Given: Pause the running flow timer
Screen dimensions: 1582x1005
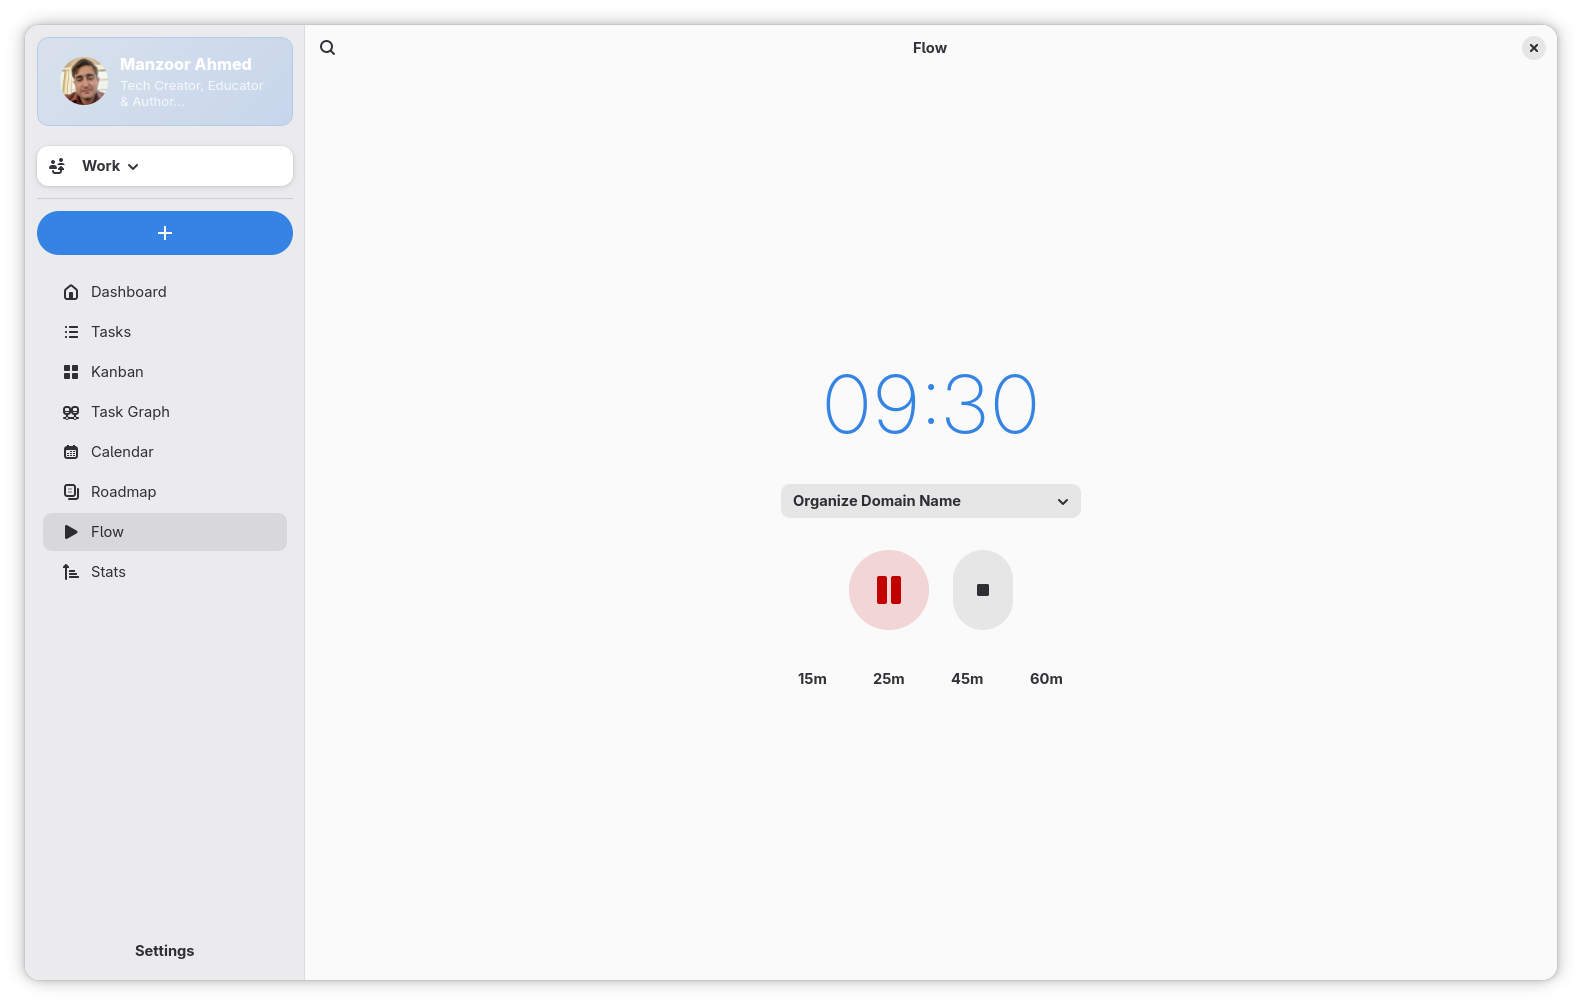Looking at the screenshot, I should 888,590.
